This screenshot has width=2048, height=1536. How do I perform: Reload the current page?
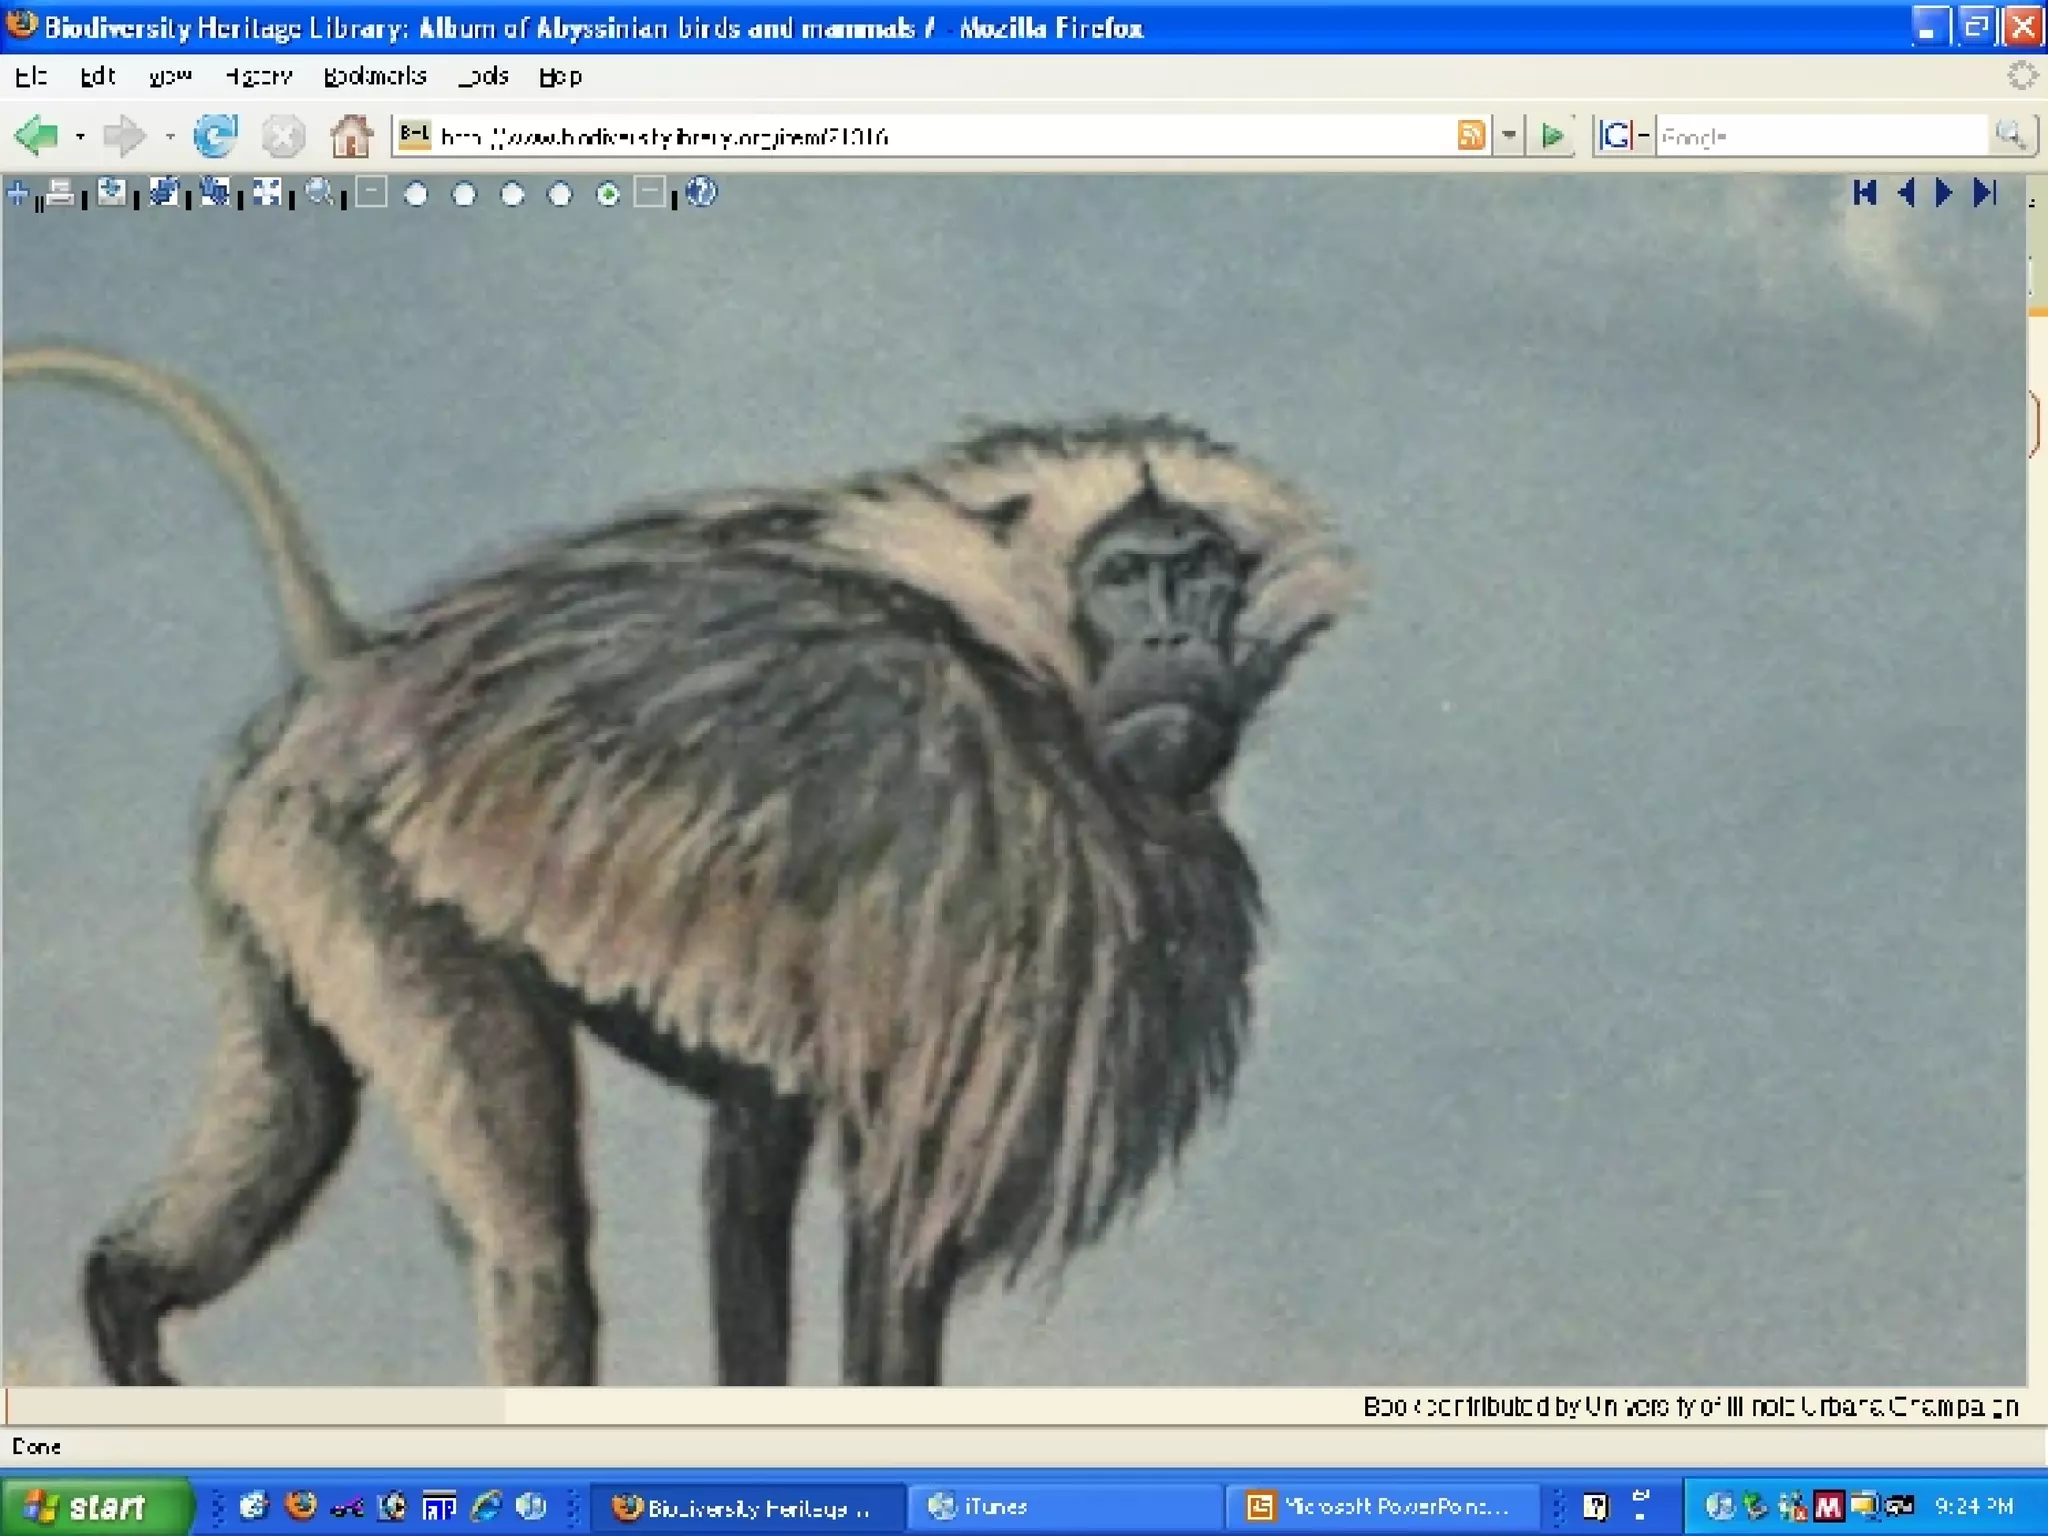[215, 136]
